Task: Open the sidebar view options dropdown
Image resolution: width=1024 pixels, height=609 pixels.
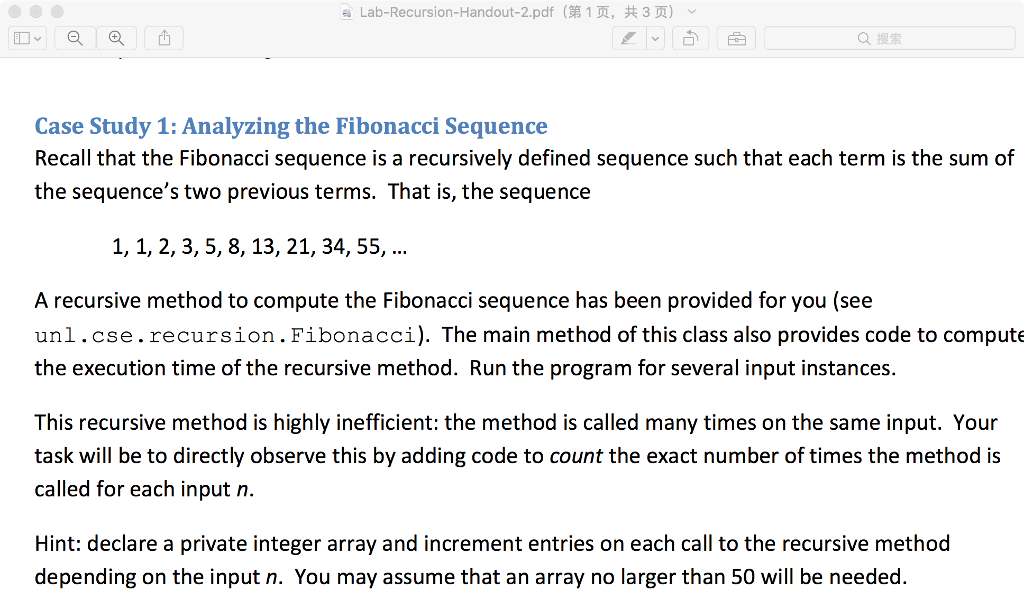Action: click(38, 38)
